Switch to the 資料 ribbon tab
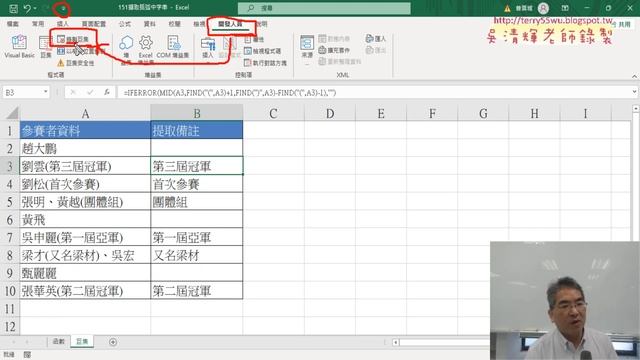This screenshot has height=360, width=640. point(150,24)
